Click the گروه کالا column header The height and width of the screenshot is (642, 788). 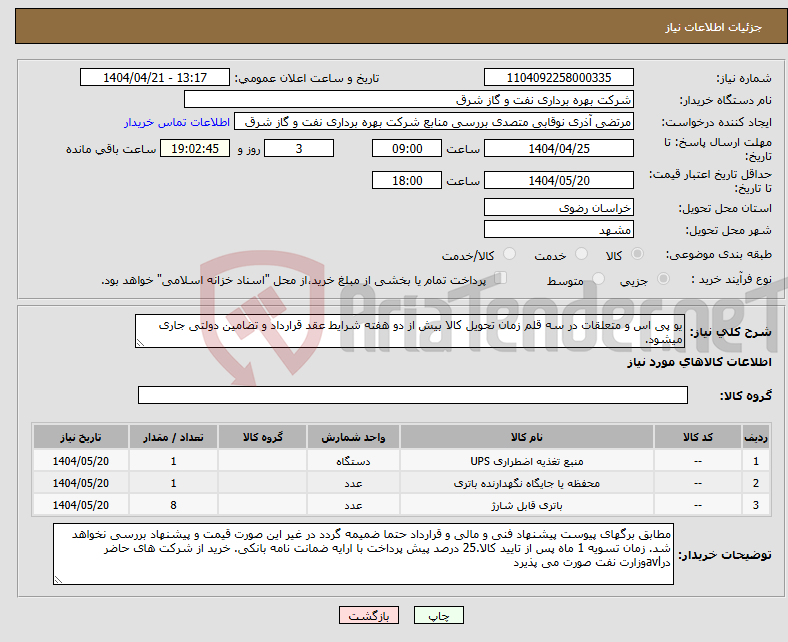tap(262, 437)
